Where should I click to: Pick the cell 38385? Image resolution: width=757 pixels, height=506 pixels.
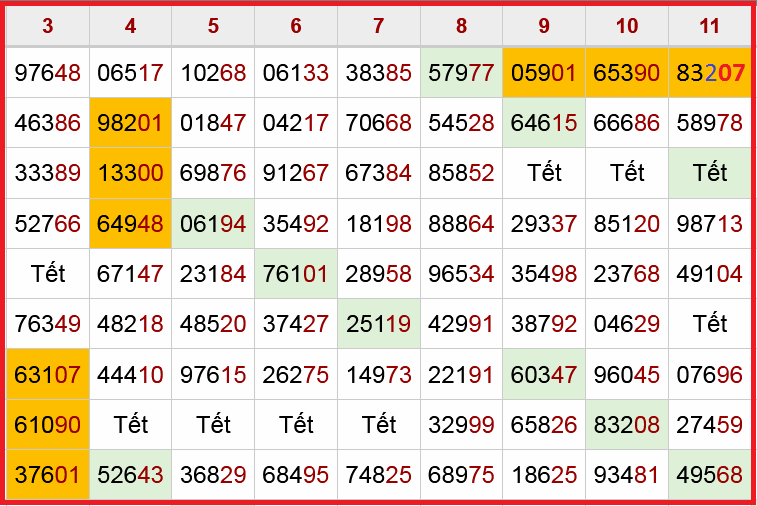pyautogui.click(x=378, y=73)
